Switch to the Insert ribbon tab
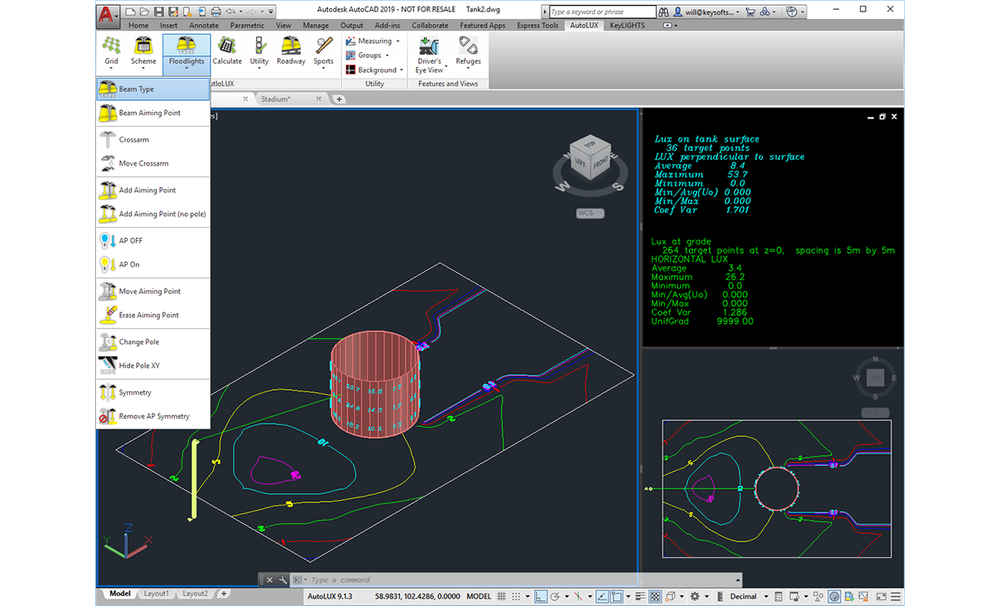This screenshot has height=606, width=1000. point(168,26)
